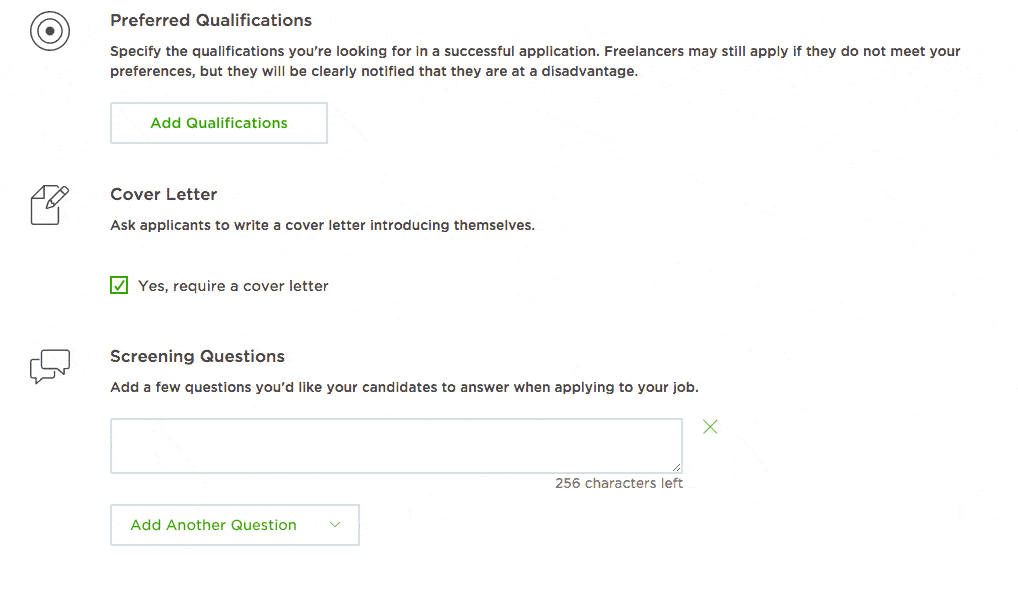Viewport: 1018px width, 612px height.
Task: Click the target icon beside Preferred Qualifications
Action: [x=49, y=31]
